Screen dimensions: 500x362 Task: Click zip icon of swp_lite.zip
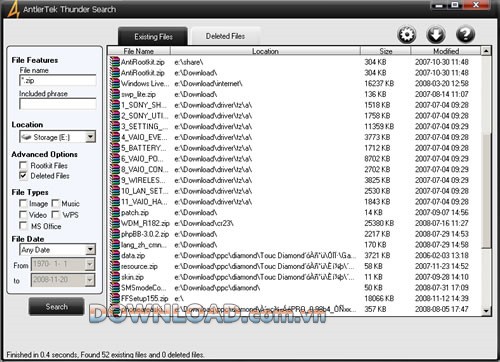pyautogui.click(x=115, y=94)
